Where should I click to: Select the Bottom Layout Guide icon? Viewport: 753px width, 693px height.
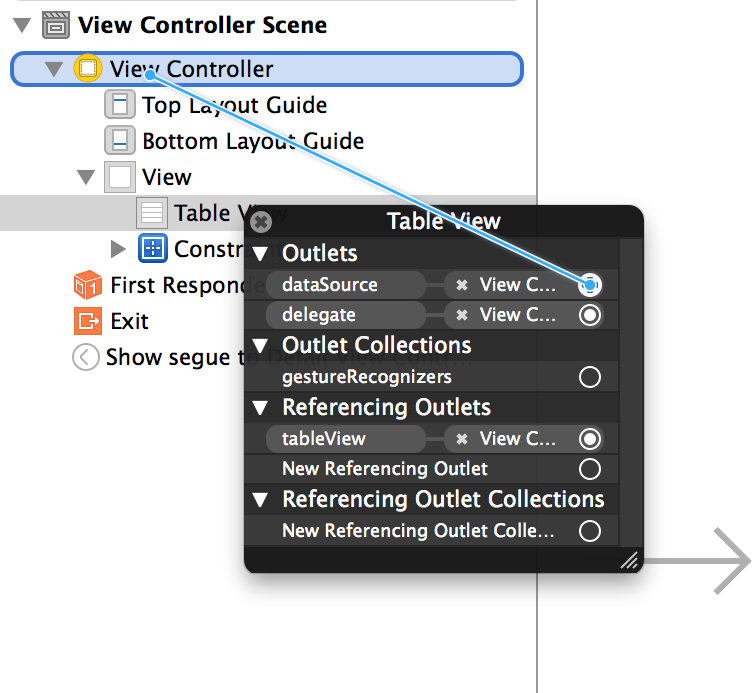tap(120, 141)
